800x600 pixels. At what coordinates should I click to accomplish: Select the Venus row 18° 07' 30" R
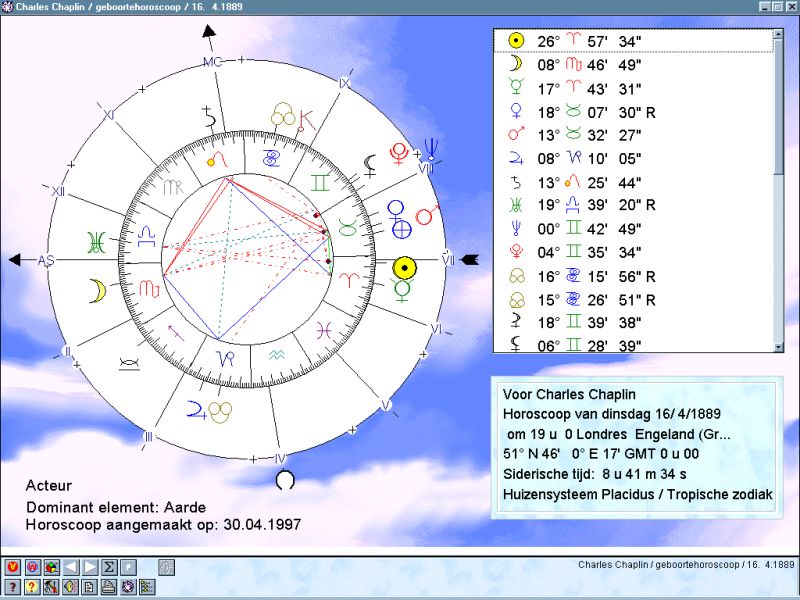click(x=634, y=112)
